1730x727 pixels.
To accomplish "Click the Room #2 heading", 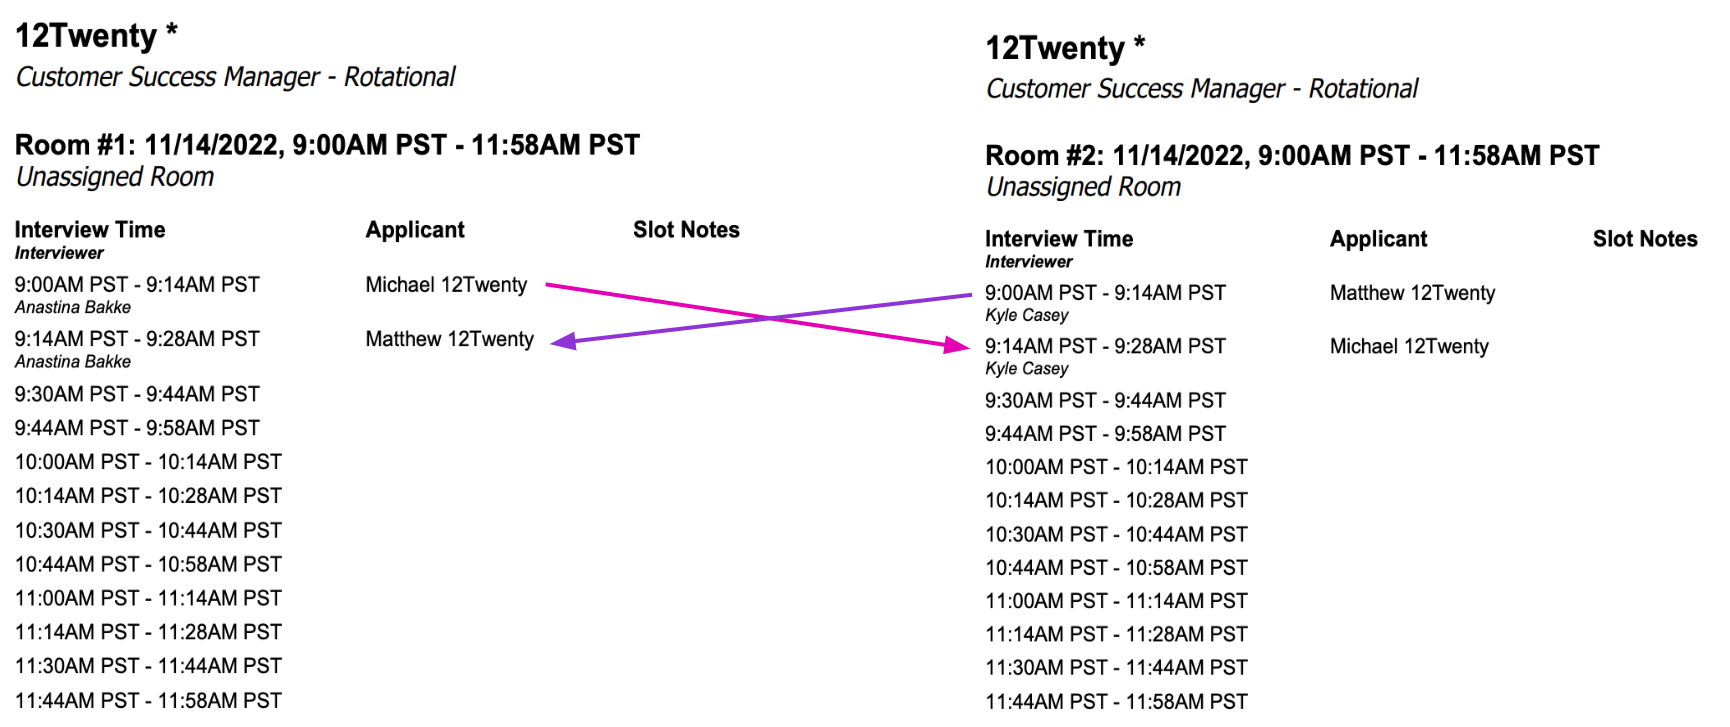I will coord(1292,156).
